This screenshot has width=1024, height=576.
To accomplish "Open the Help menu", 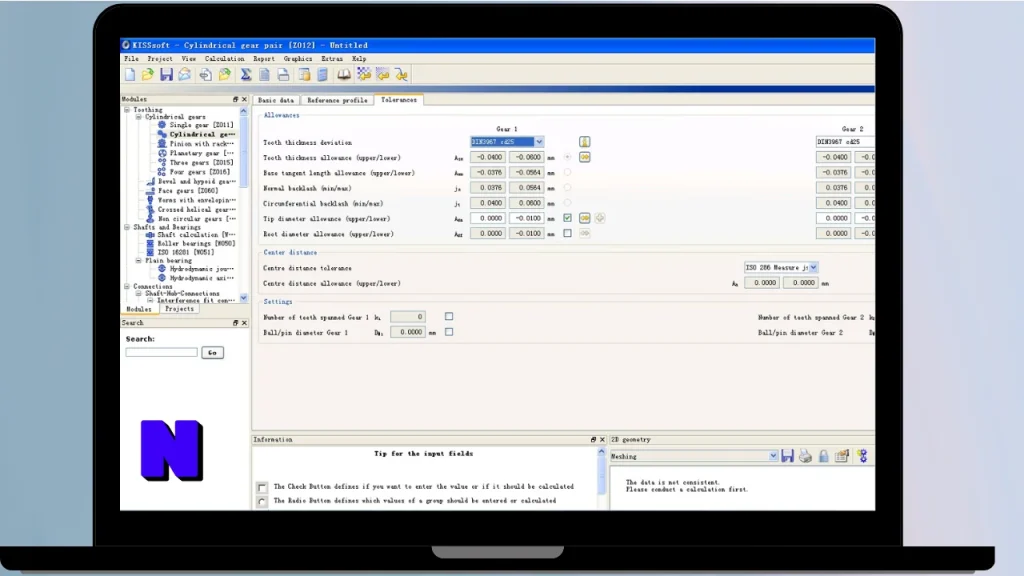I will pos(359,59).
